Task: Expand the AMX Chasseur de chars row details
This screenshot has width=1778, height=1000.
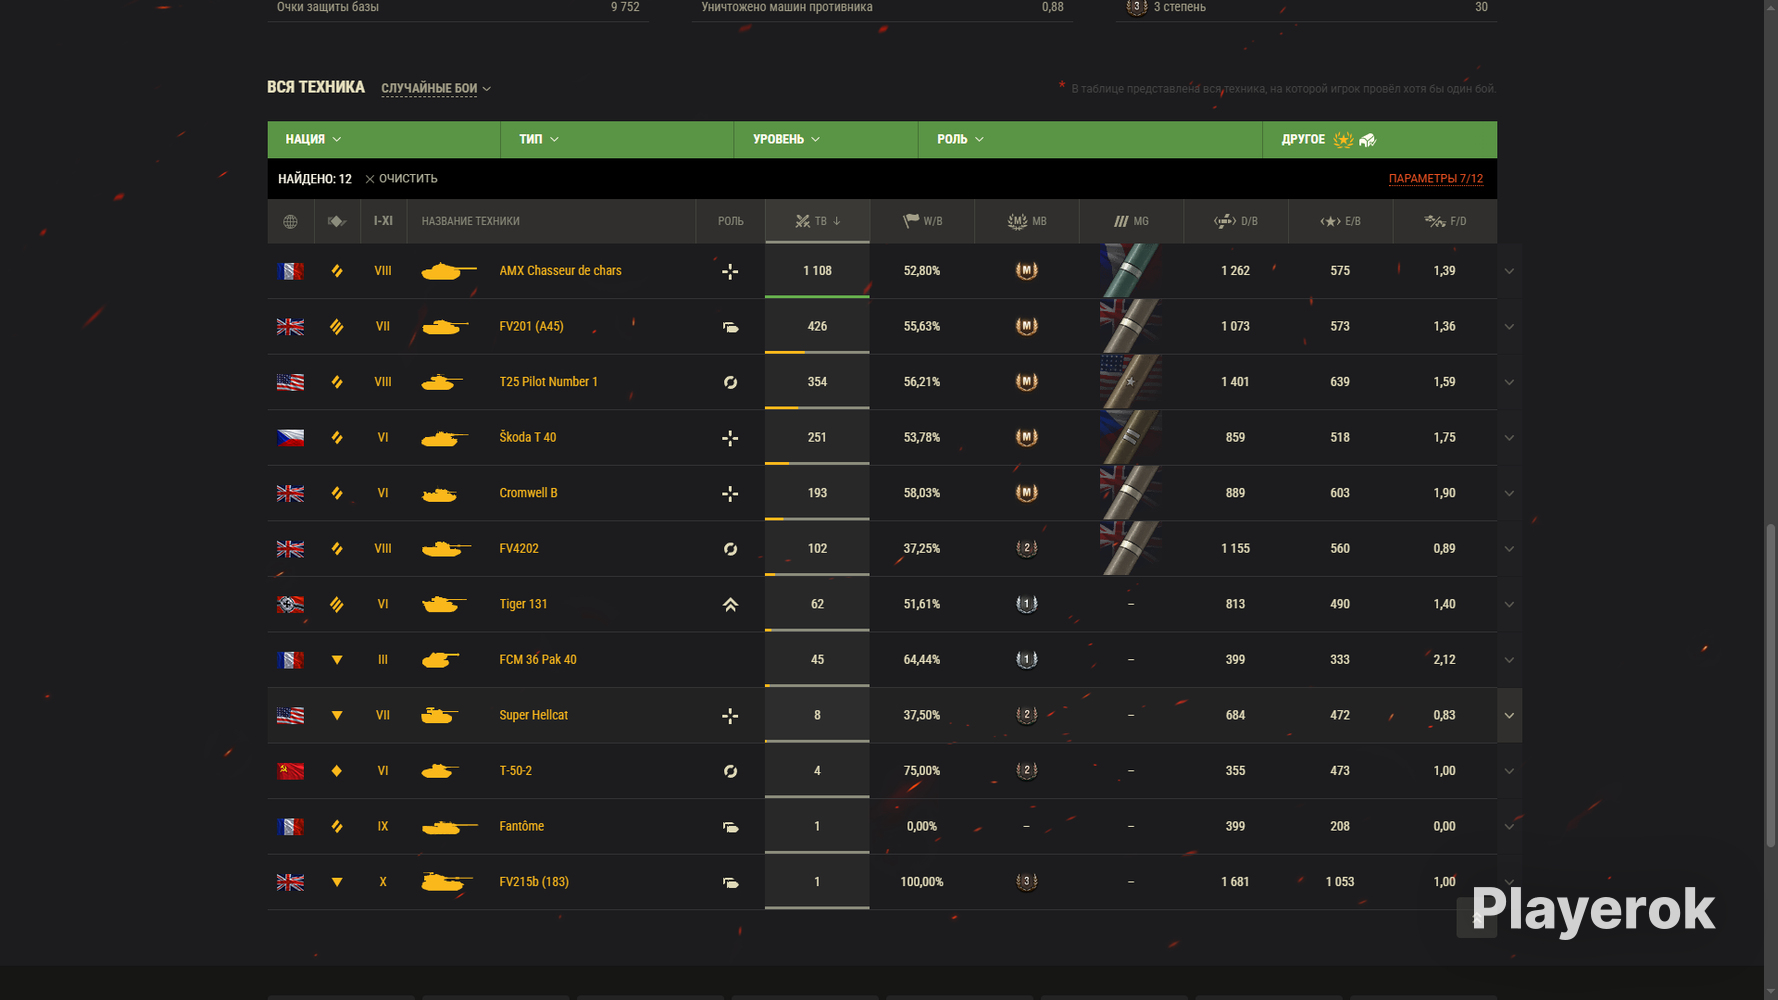Action: tap(1509, 271)
